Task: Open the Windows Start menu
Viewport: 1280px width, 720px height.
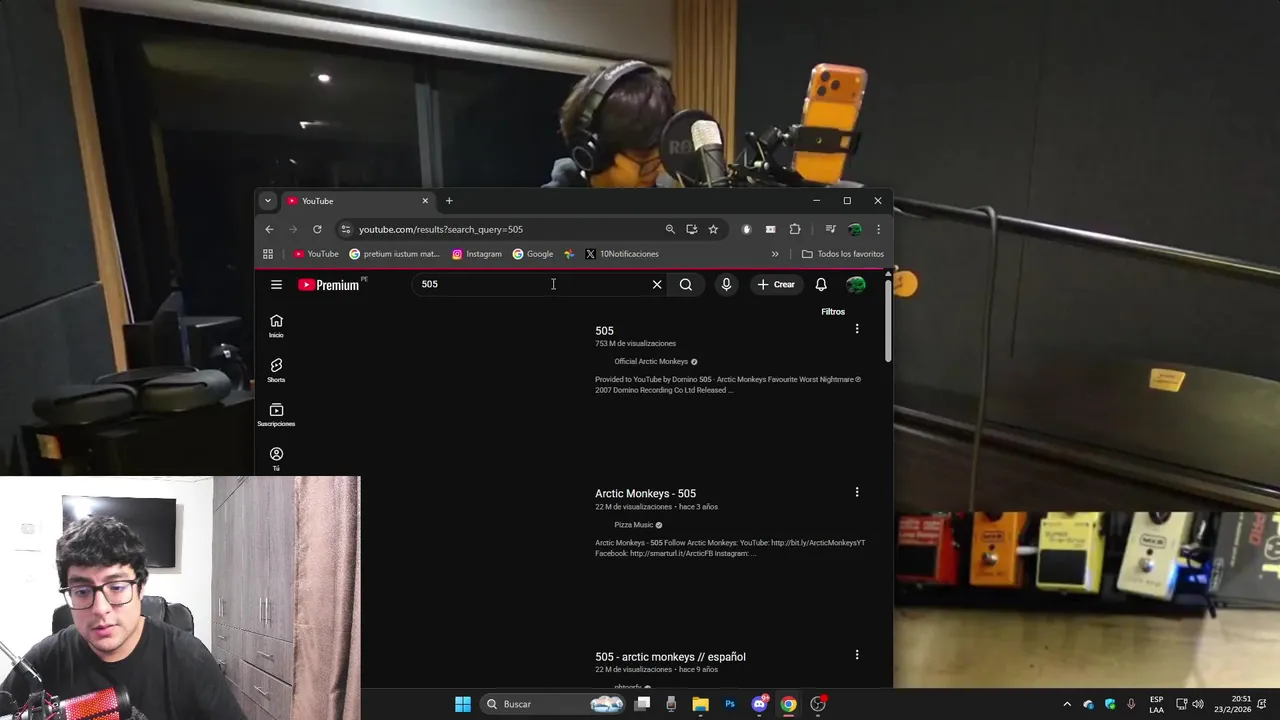Action: click(x=462, y=704)
